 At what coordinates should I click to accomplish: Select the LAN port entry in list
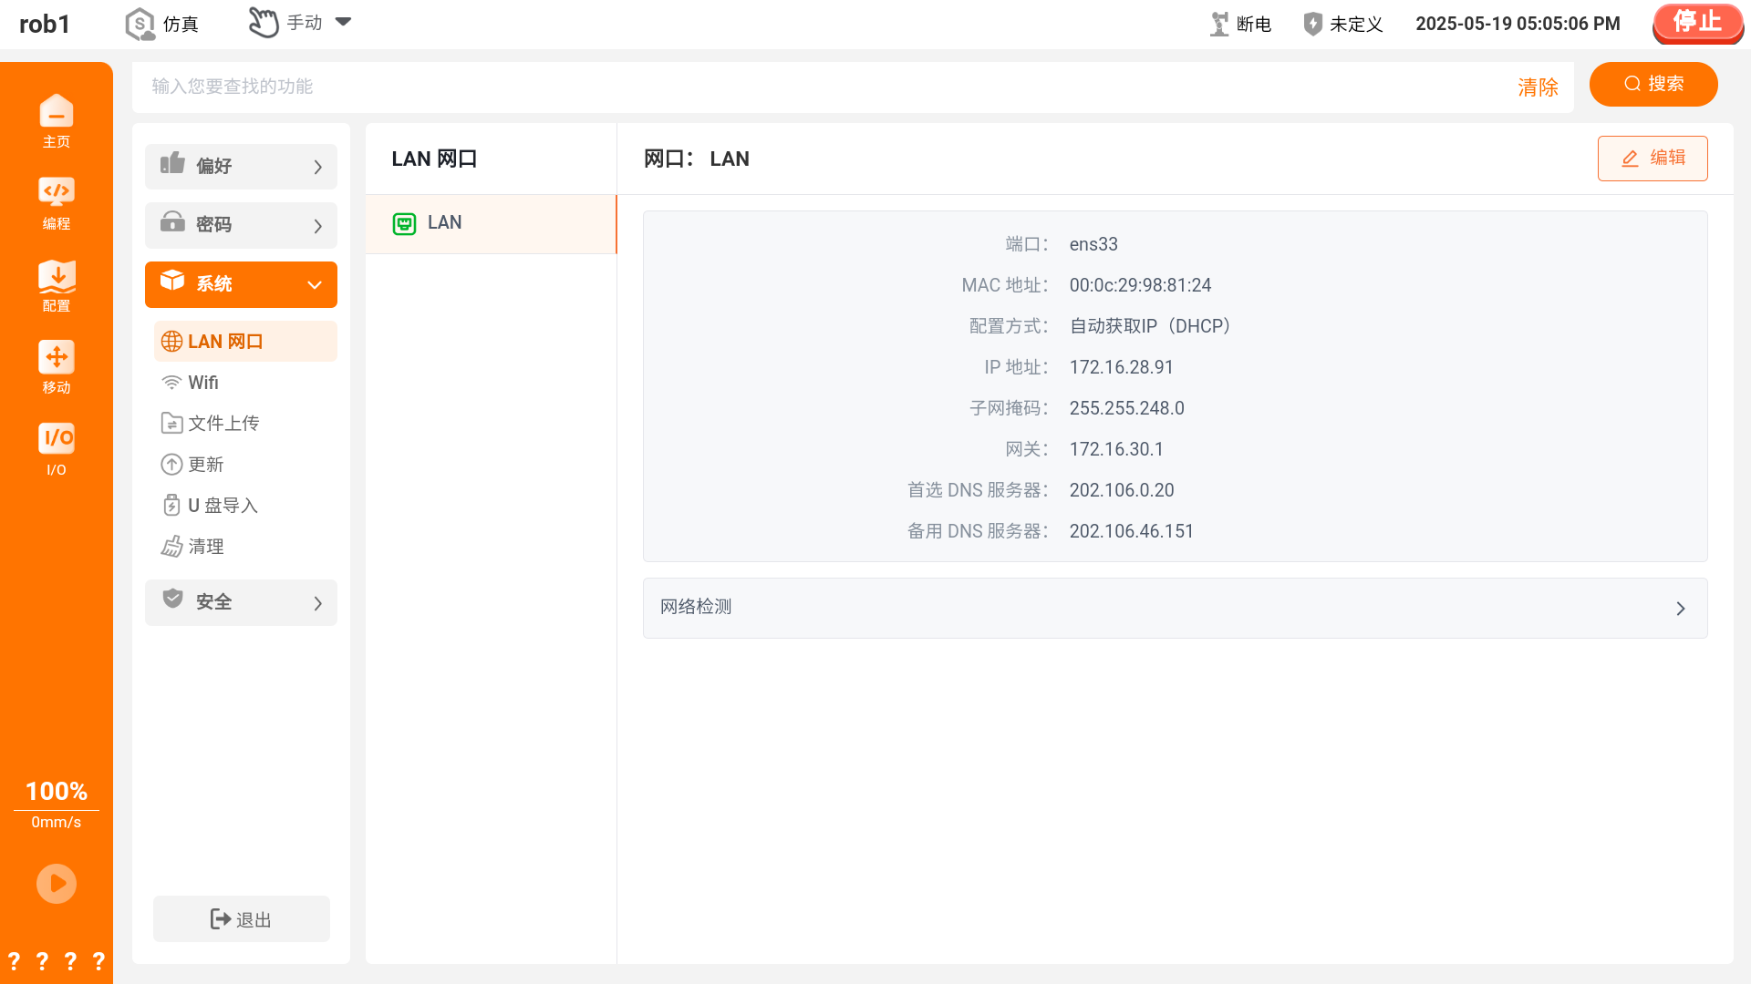click(491, 223)
